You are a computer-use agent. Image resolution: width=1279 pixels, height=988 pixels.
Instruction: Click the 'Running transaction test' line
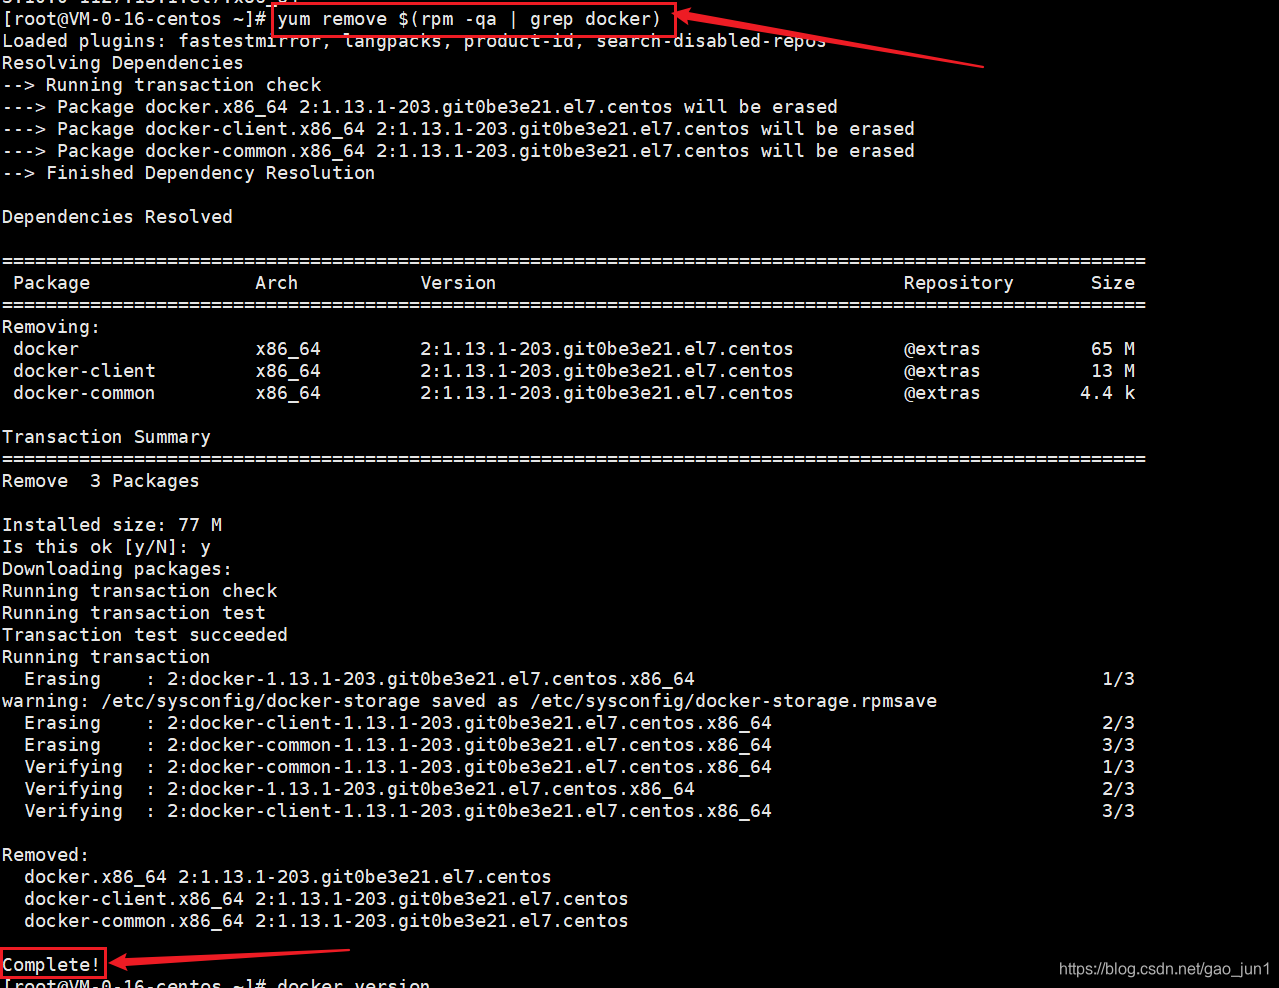pyautogui.click(x=134, y=613)
